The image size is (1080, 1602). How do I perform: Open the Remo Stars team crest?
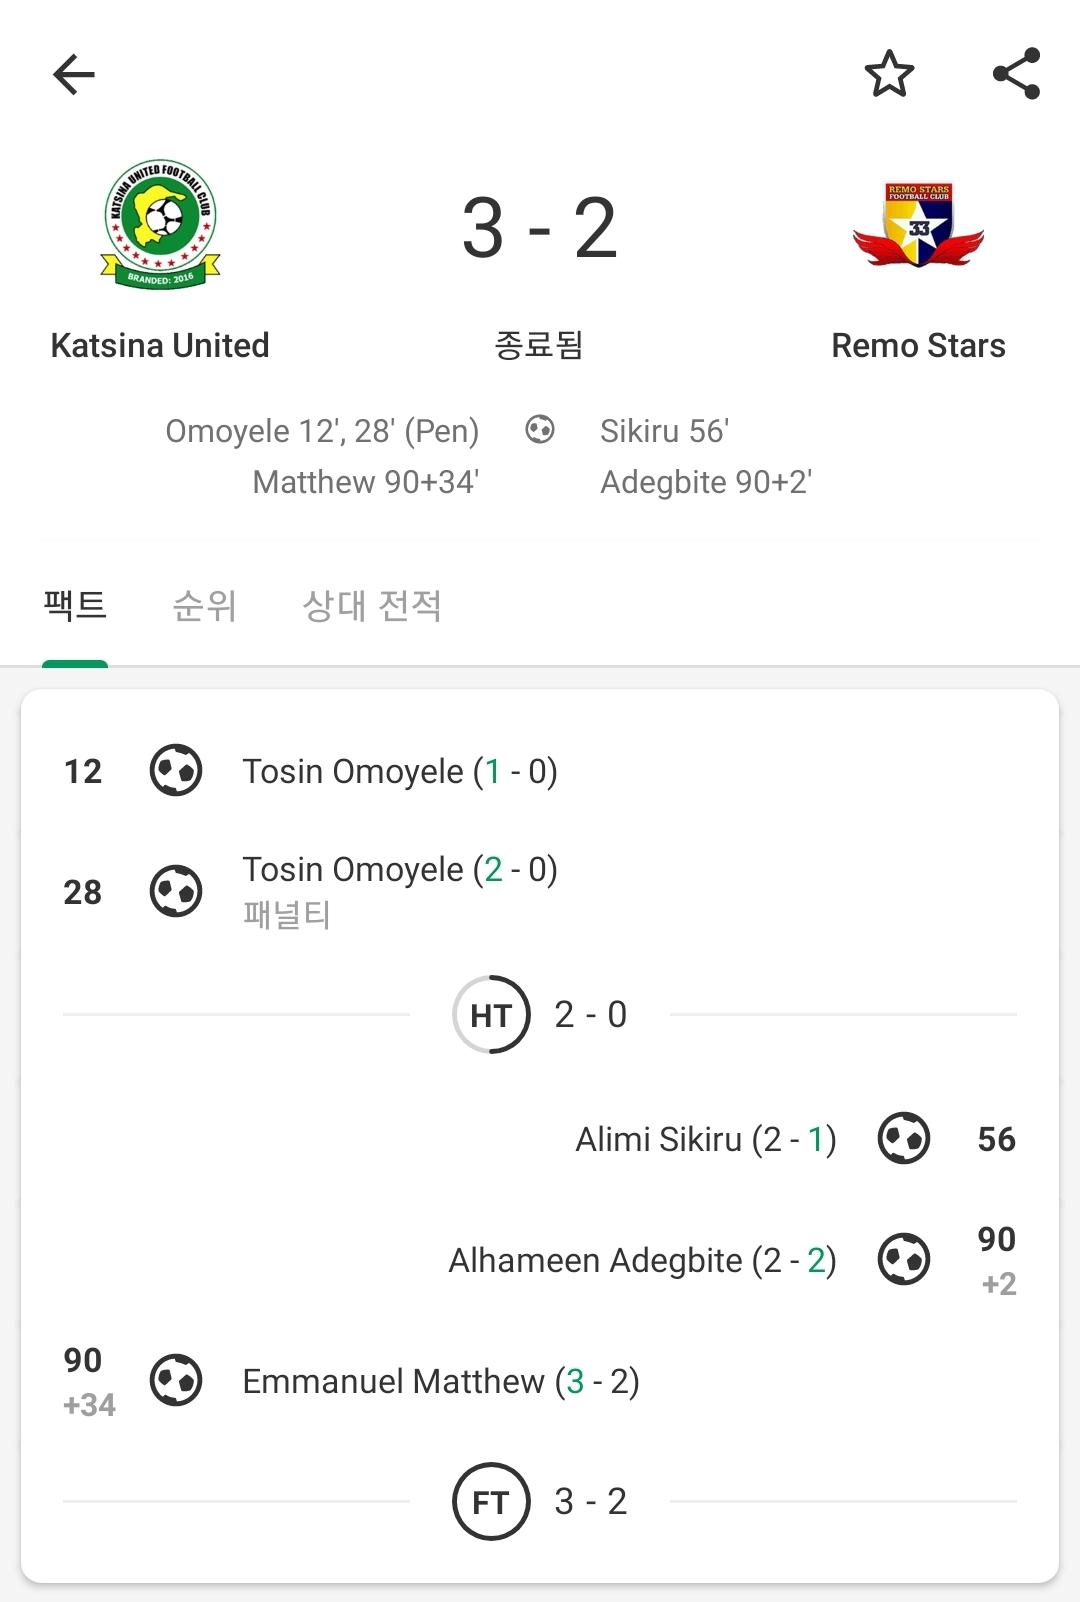918,225
